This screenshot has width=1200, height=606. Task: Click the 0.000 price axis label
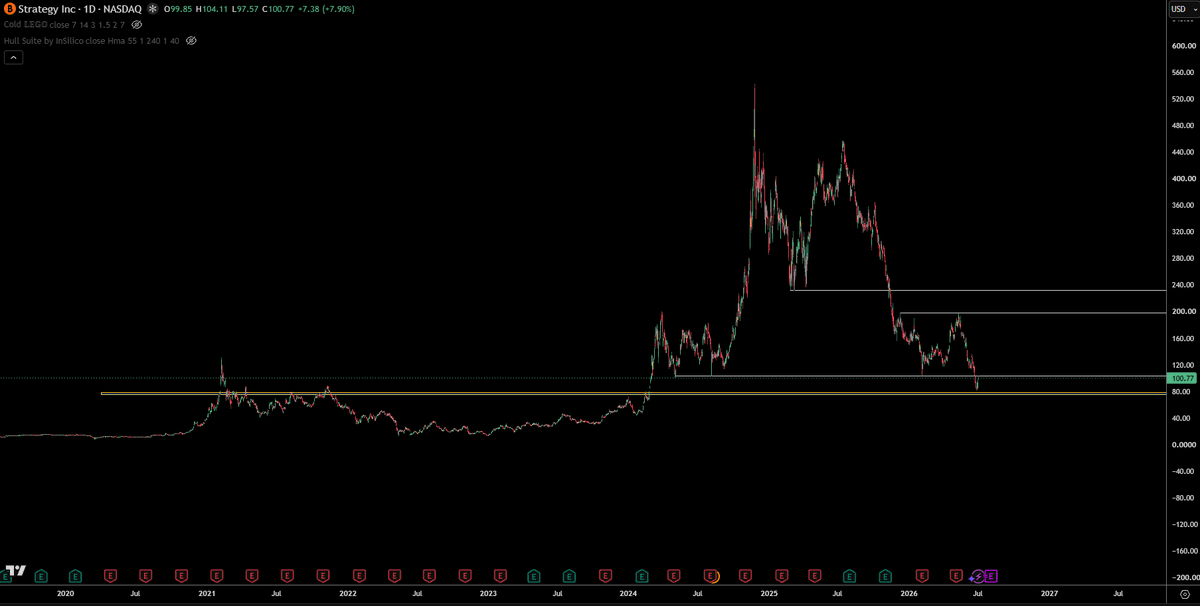point(1183,444)
